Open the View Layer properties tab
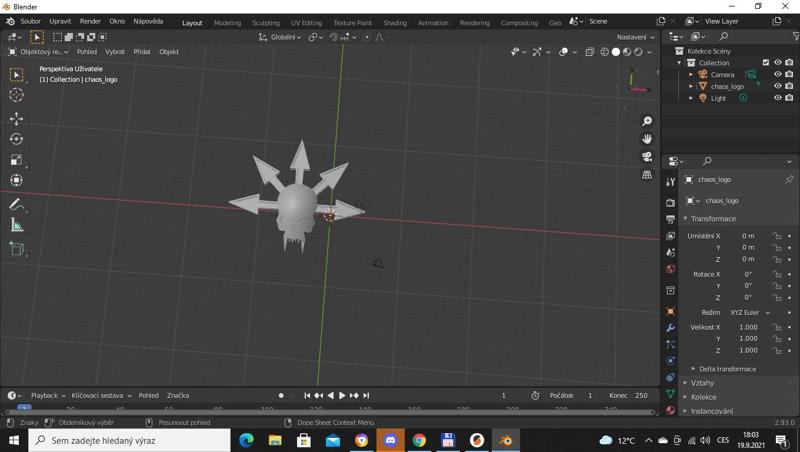The height and width of the screenshot is (452, 800). click(670, 236)
